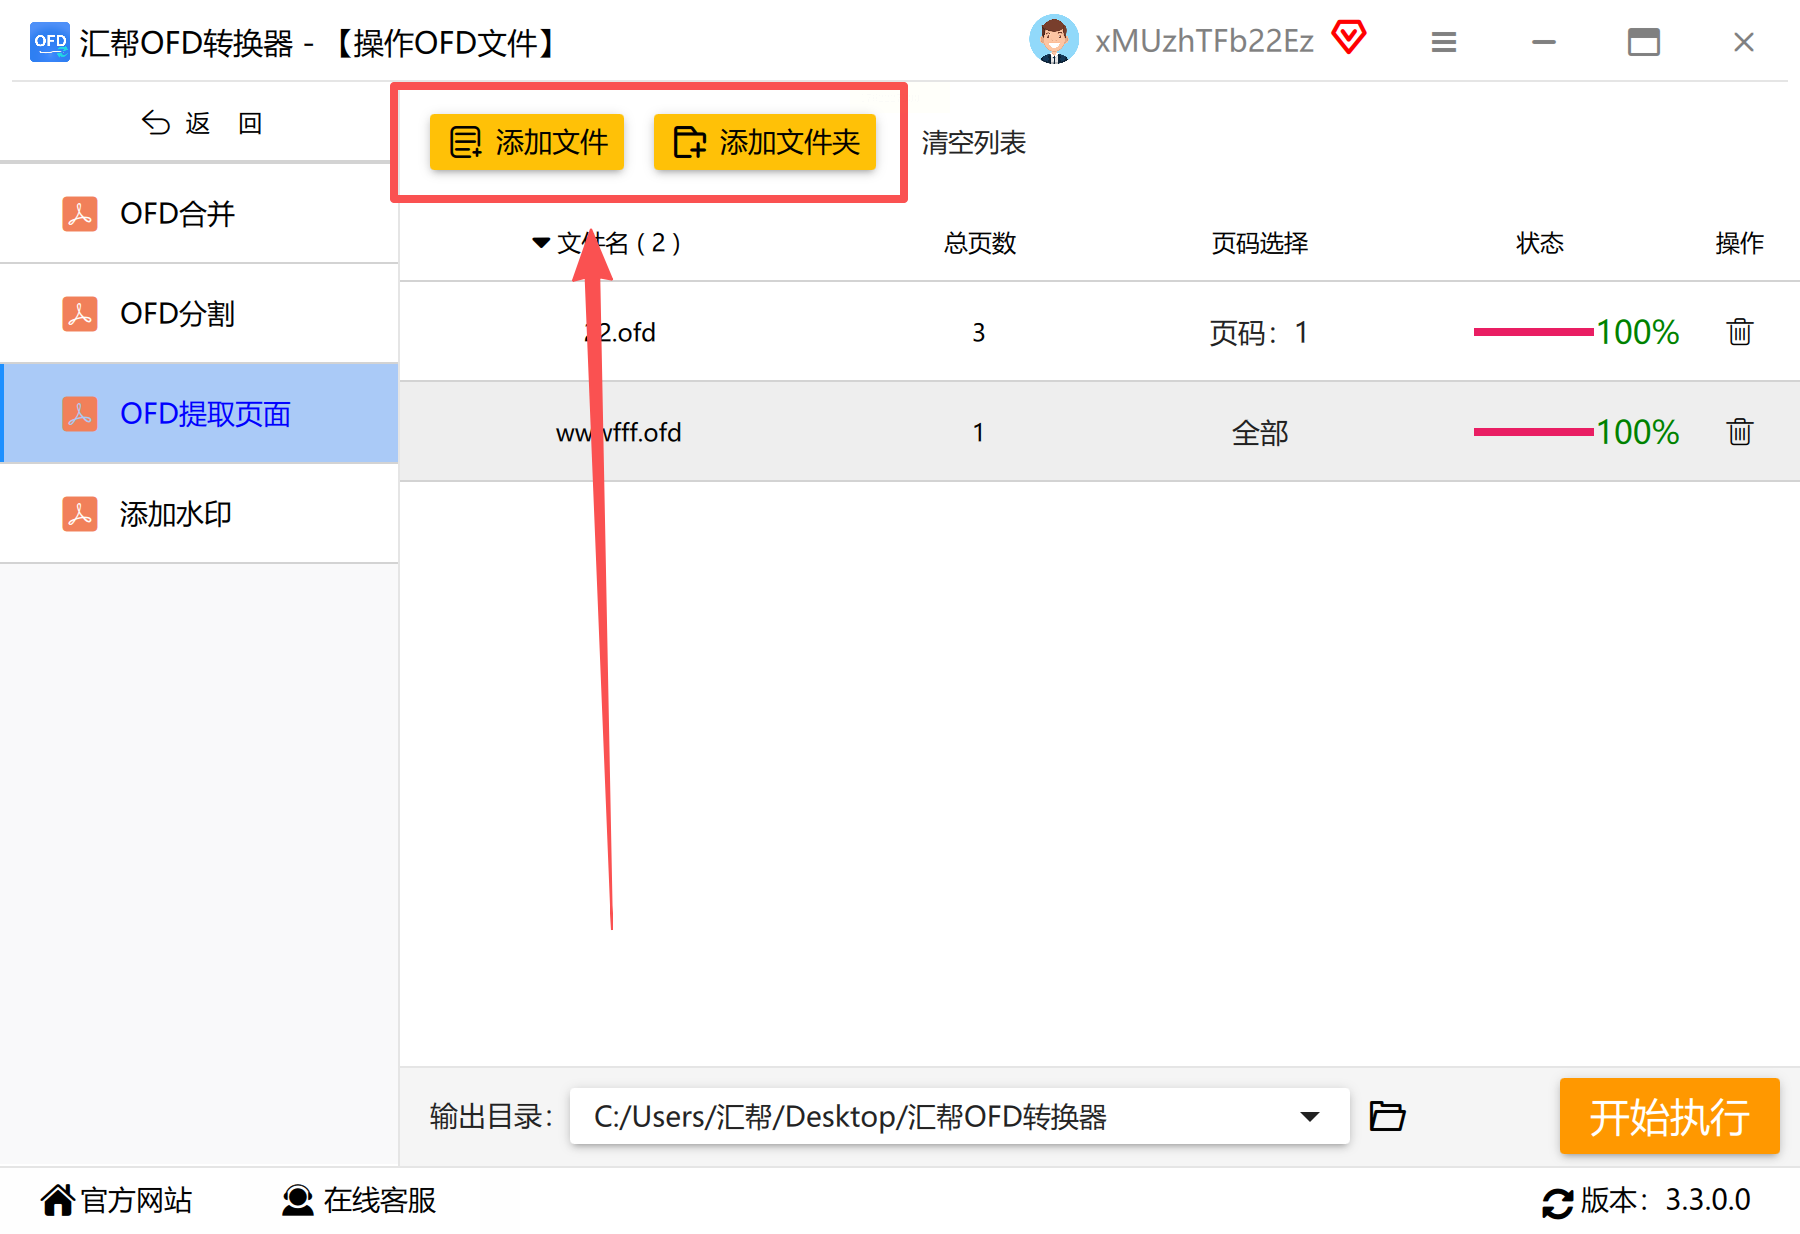
Task: Click the OFD分割 sidebar icon
Action: click(x=80, y=313)
